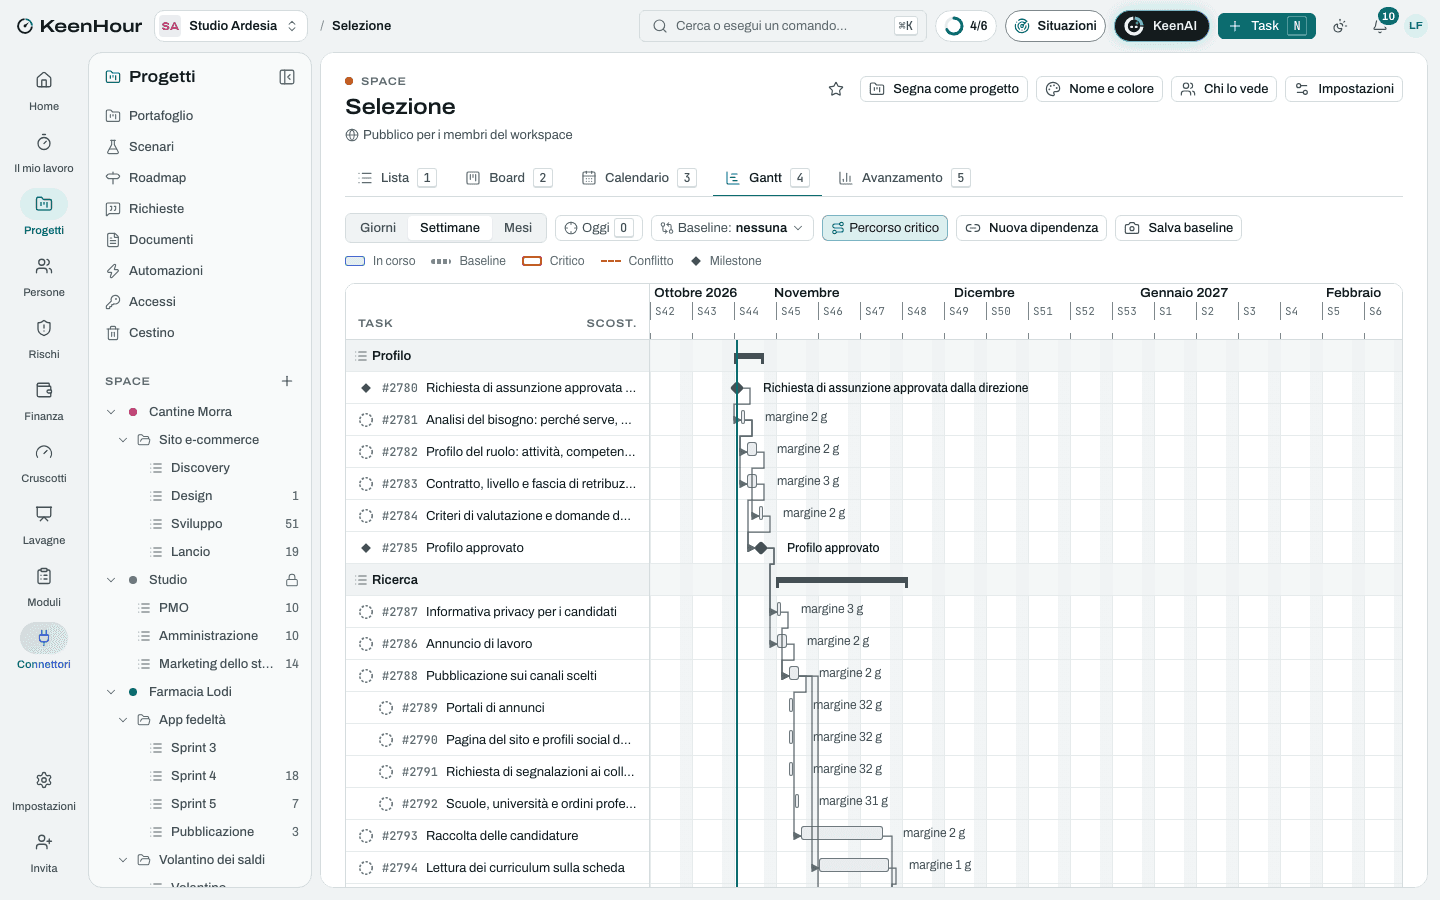Go to Persone in sidebar

click(x=44, y=276)
